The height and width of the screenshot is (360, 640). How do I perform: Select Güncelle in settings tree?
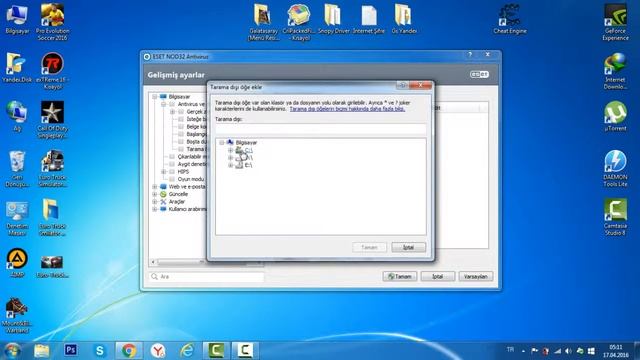pyautogui.click(x=178, y=194)
